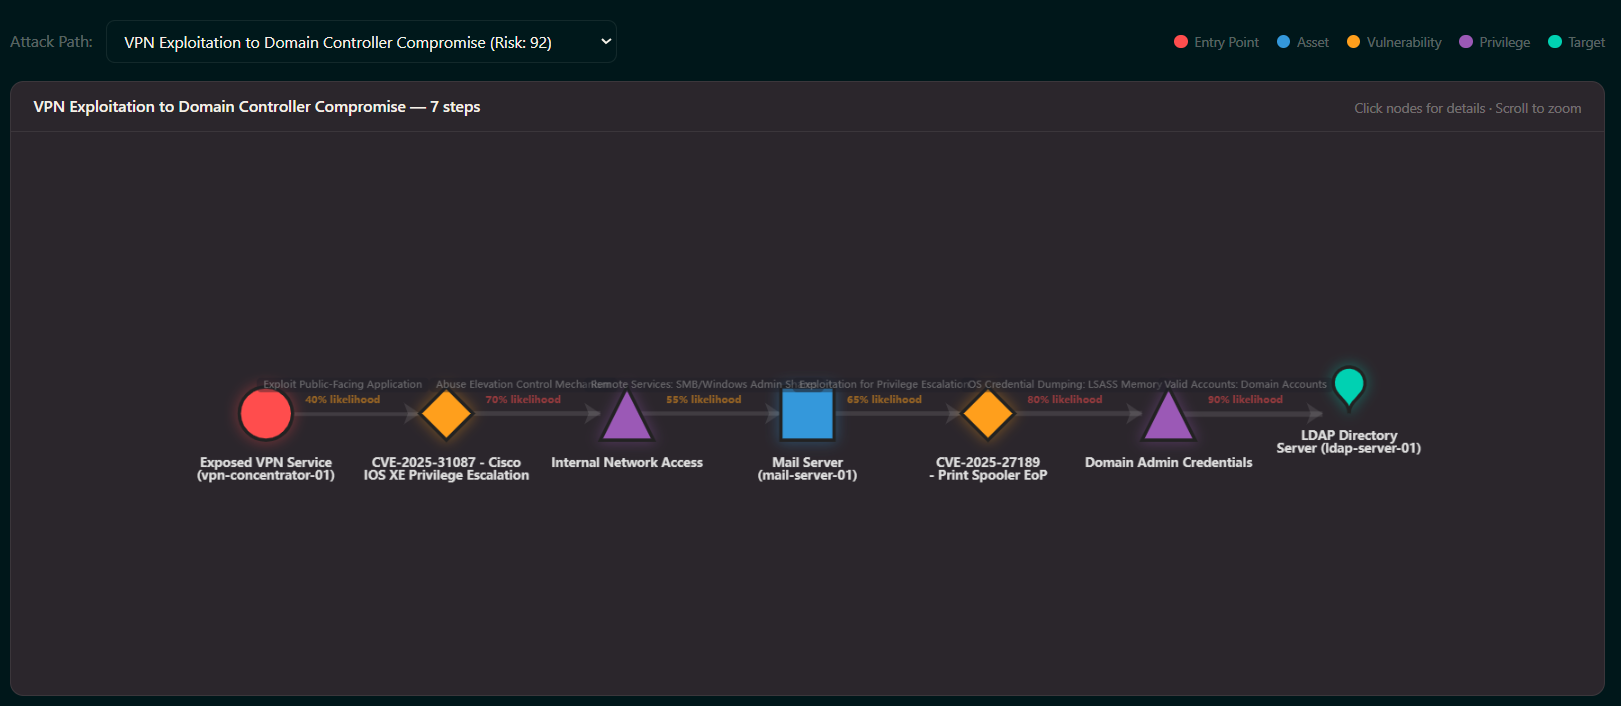Click the 65% likelihood edge label
Image resolution: width=1621 pixels, height=706 pixels.
[884, 400]
